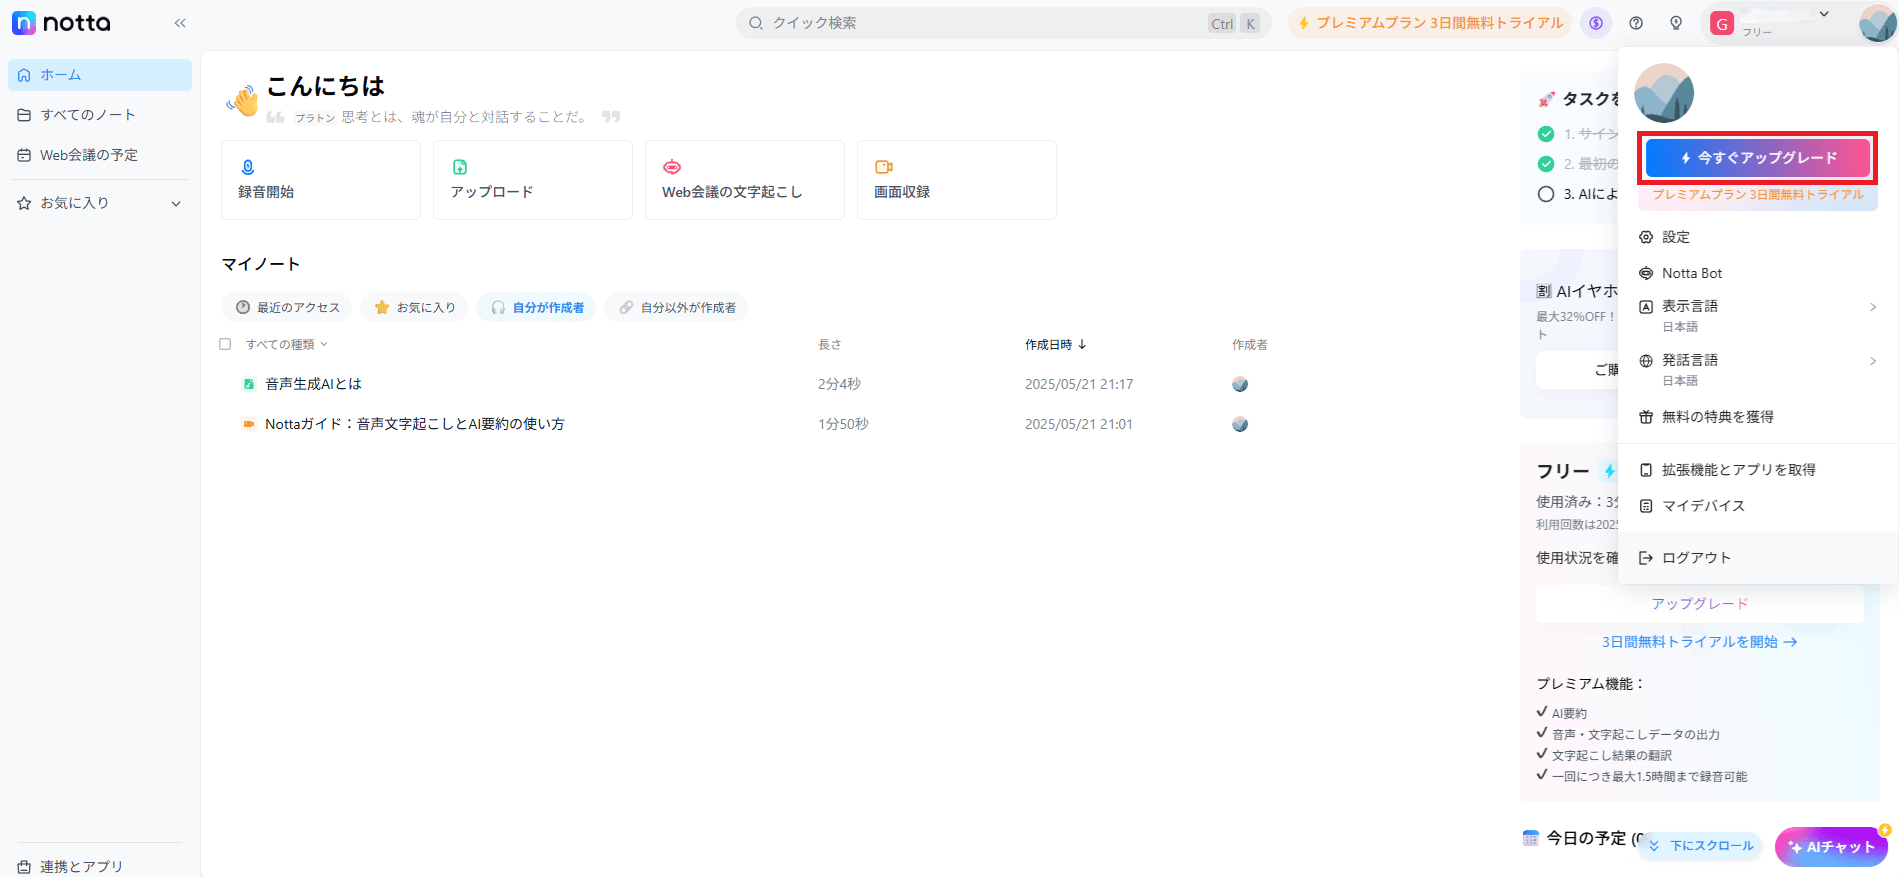Click the 今日の予定 calendar icon
1899x877 pixels.
pyautogui.click(x=1530, y=838)
